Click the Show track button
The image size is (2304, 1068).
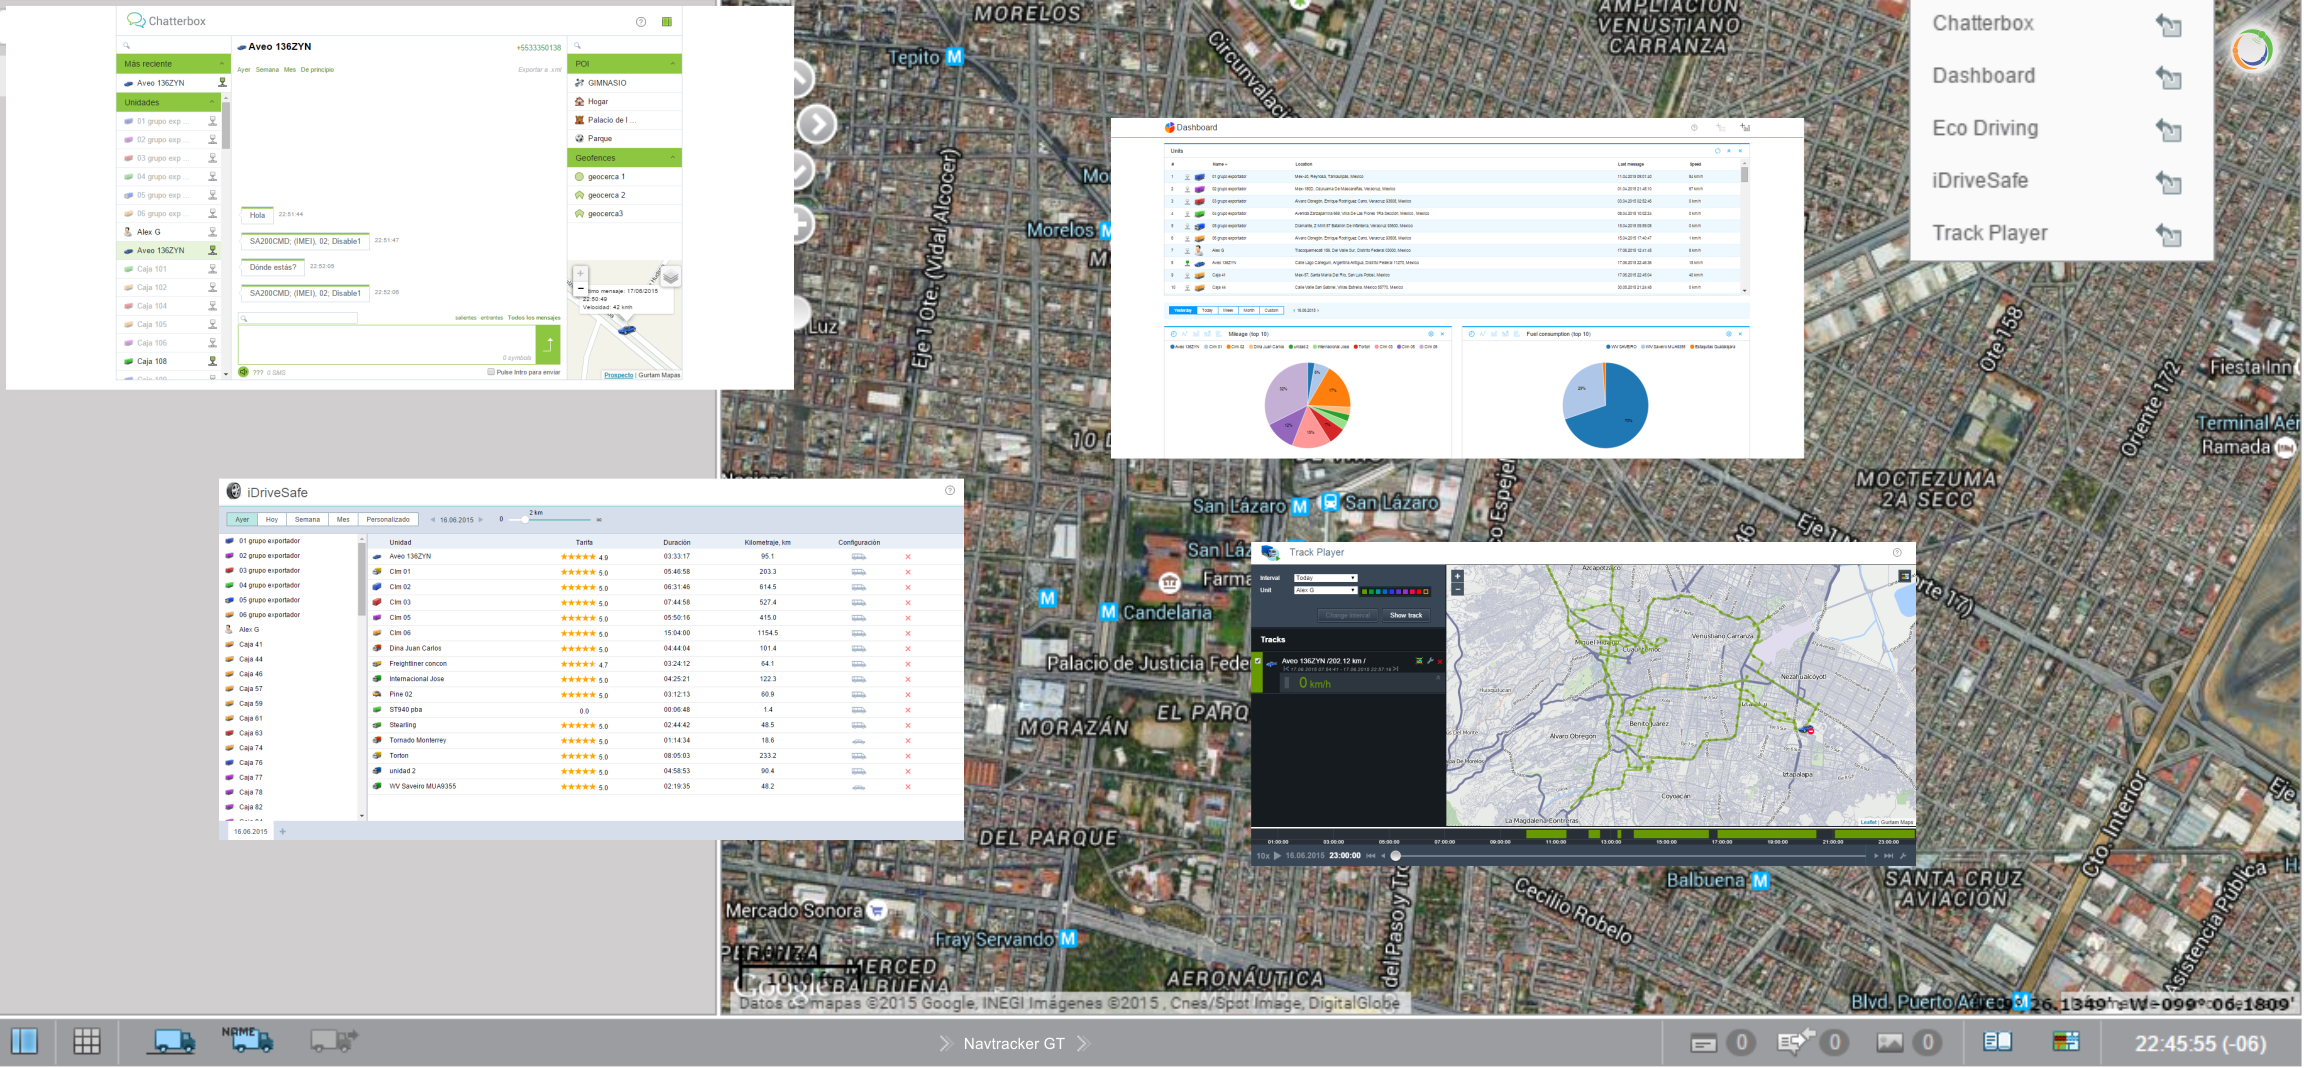(x=1405, y=616)
